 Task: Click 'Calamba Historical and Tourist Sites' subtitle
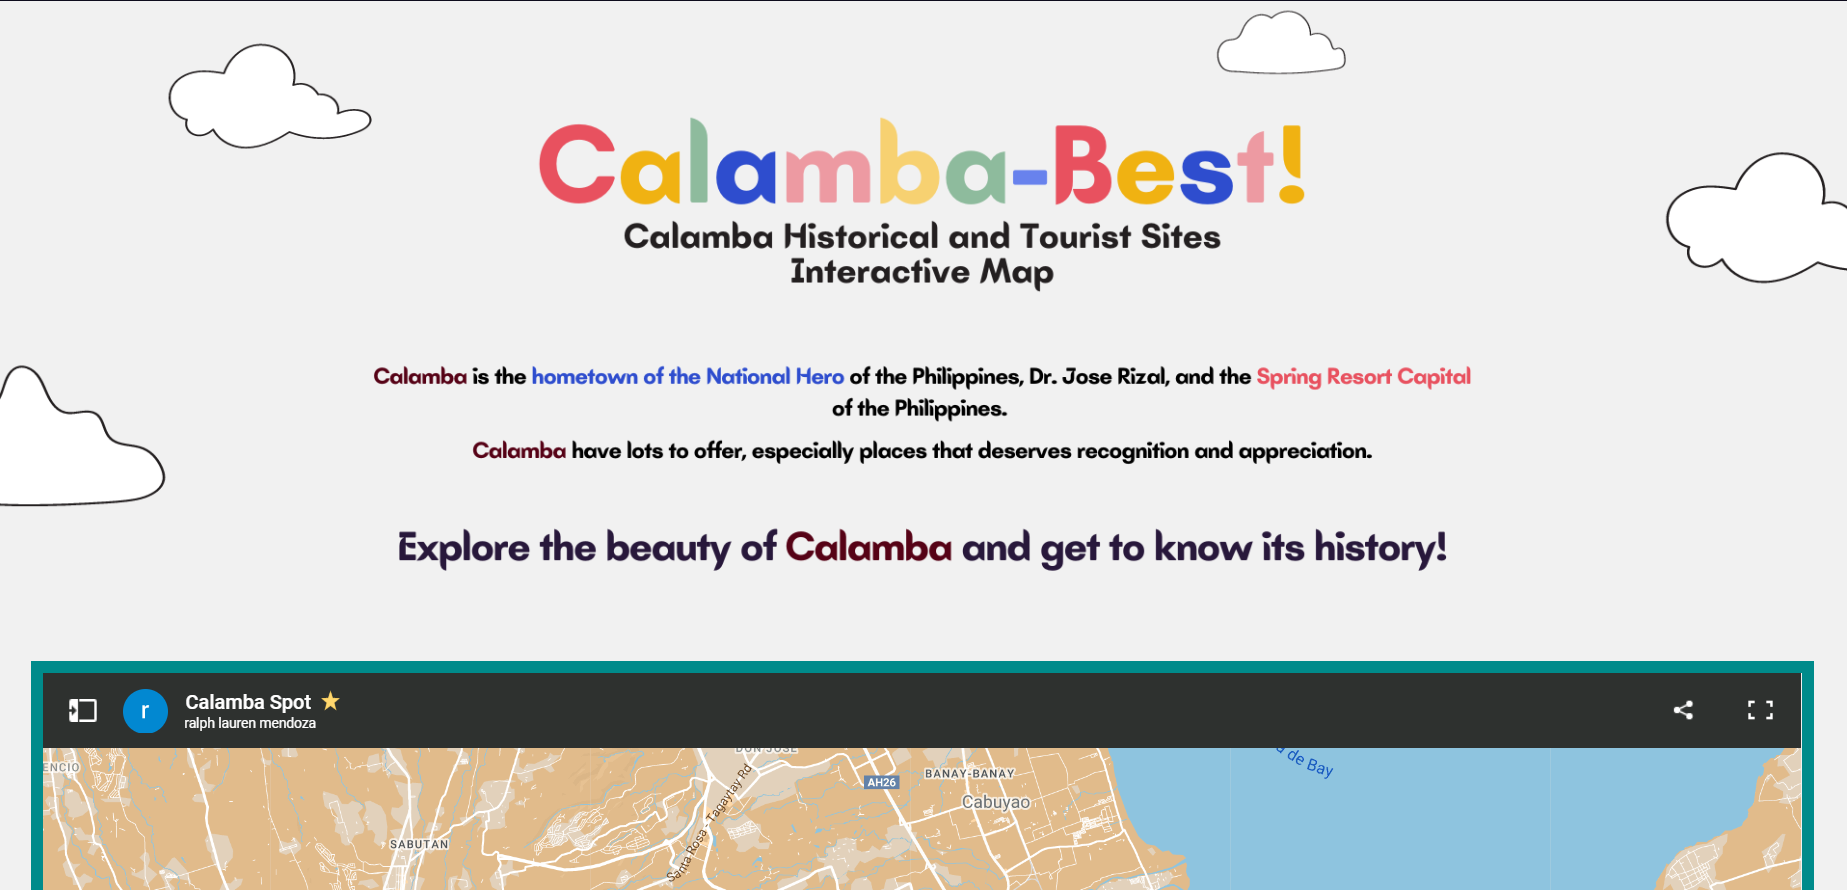(x=922, y=236)
